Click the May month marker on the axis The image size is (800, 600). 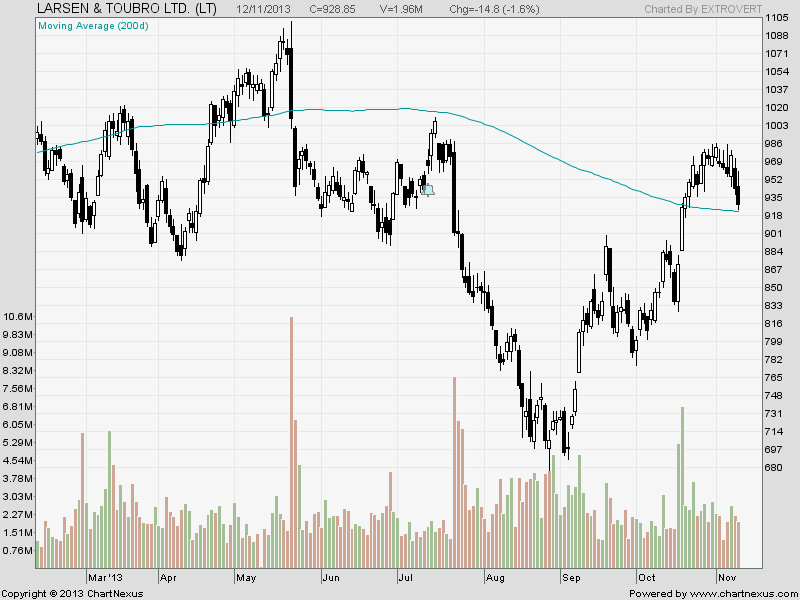[x=246, y=577]
